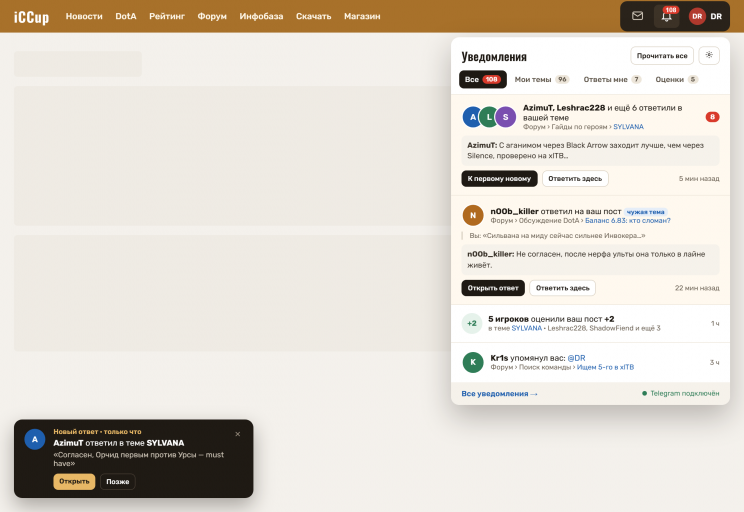Click Ответить здесь under n00b_killer reply
The width and height of the screenshot is (744, 512).
tap(562, 288)
